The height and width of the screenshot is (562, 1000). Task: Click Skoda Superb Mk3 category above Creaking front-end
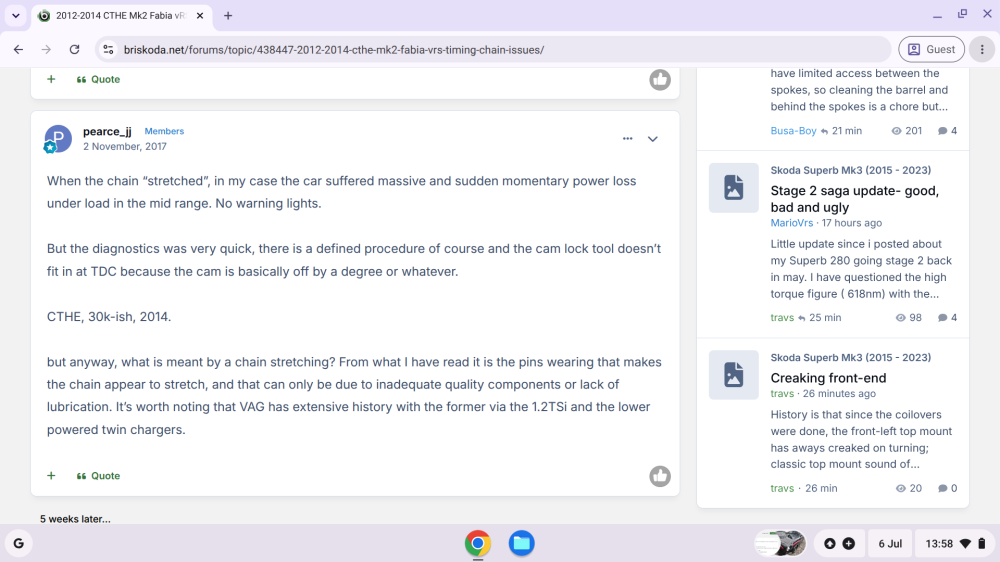pyautogui.click(x=850, y=357)
